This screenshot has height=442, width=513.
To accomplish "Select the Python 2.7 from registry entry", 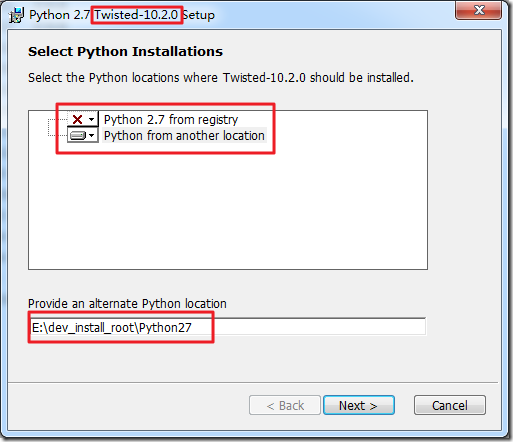I will (x=171, y=119).
